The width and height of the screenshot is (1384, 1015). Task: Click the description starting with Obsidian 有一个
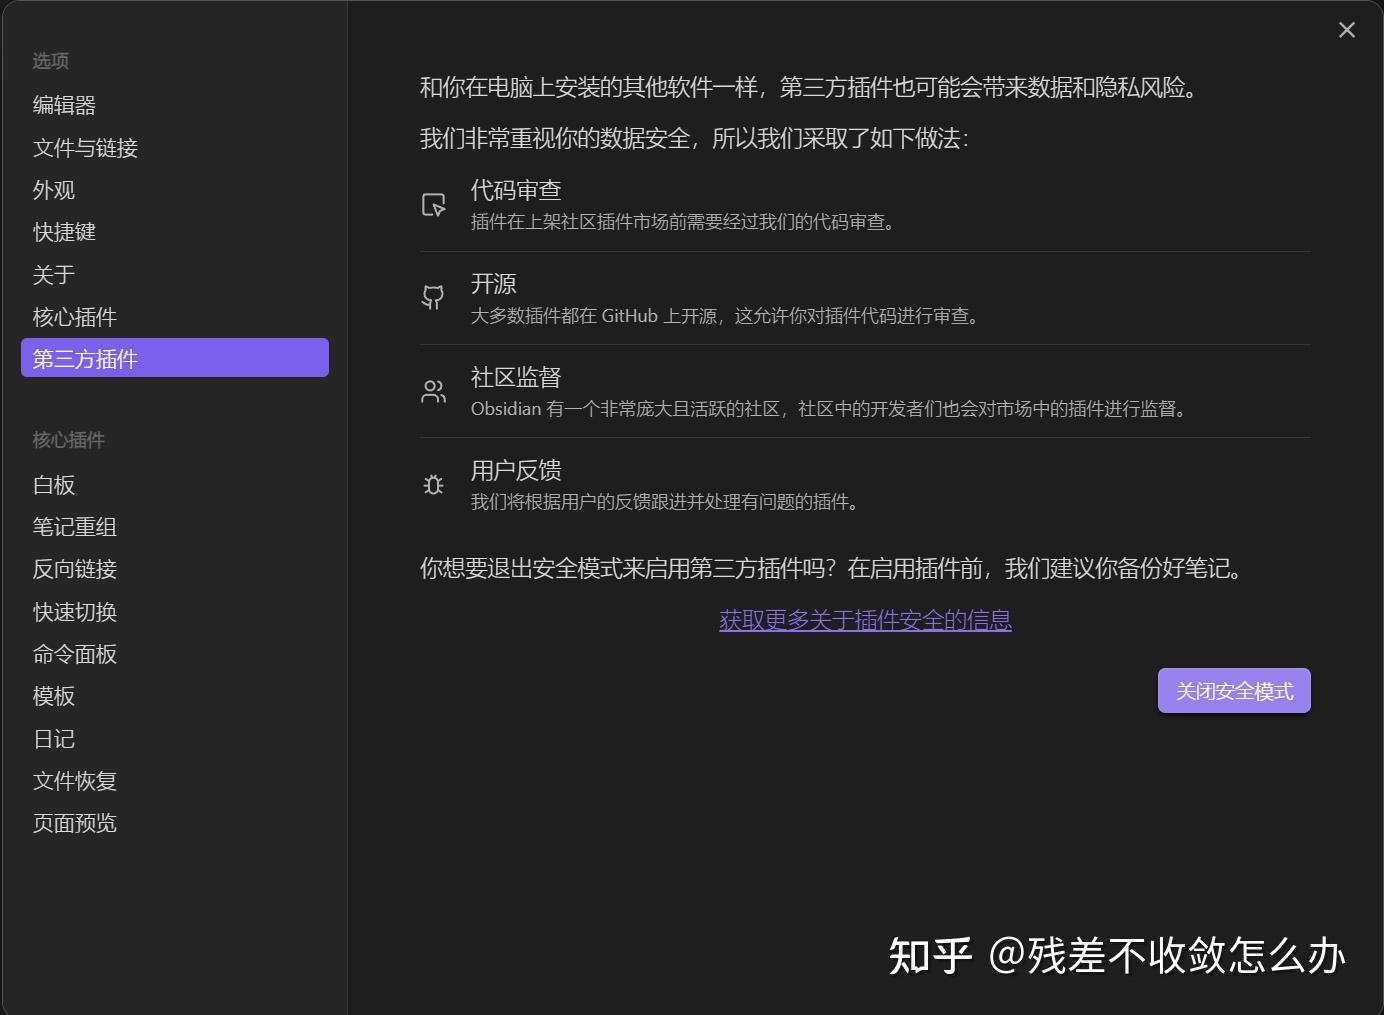(x=831, y=409)
